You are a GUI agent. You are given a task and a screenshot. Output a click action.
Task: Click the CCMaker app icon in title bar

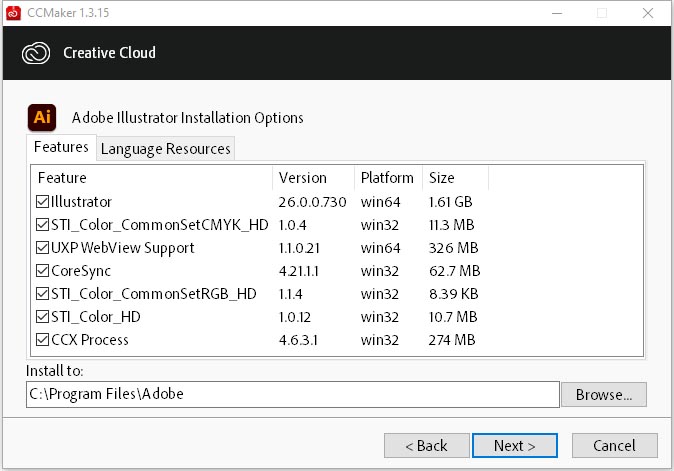[x=13, y=13]
